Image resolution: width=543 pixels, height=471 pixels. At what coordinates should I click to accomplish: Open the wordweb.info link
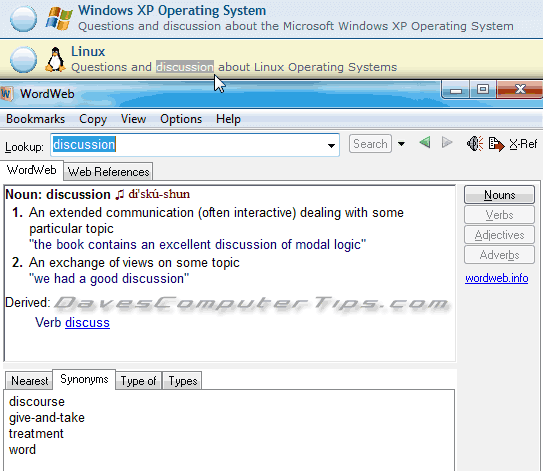pos(497,278)
